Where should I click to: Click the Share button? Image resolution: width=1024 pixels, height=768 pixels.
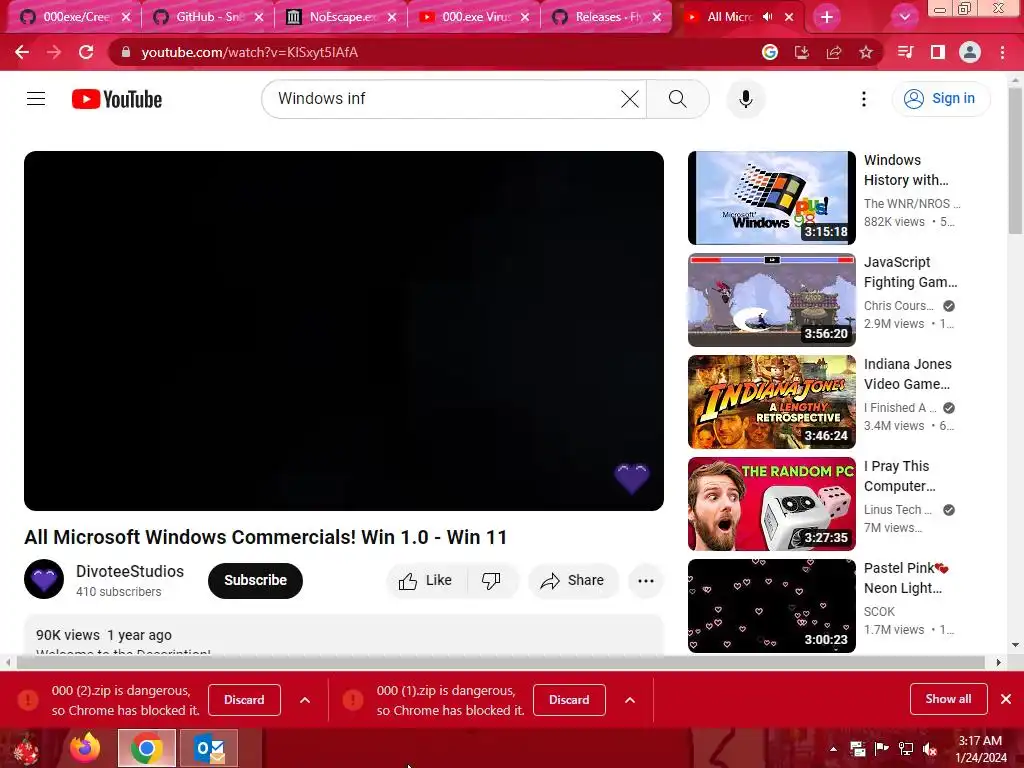[x=573, y=581]
